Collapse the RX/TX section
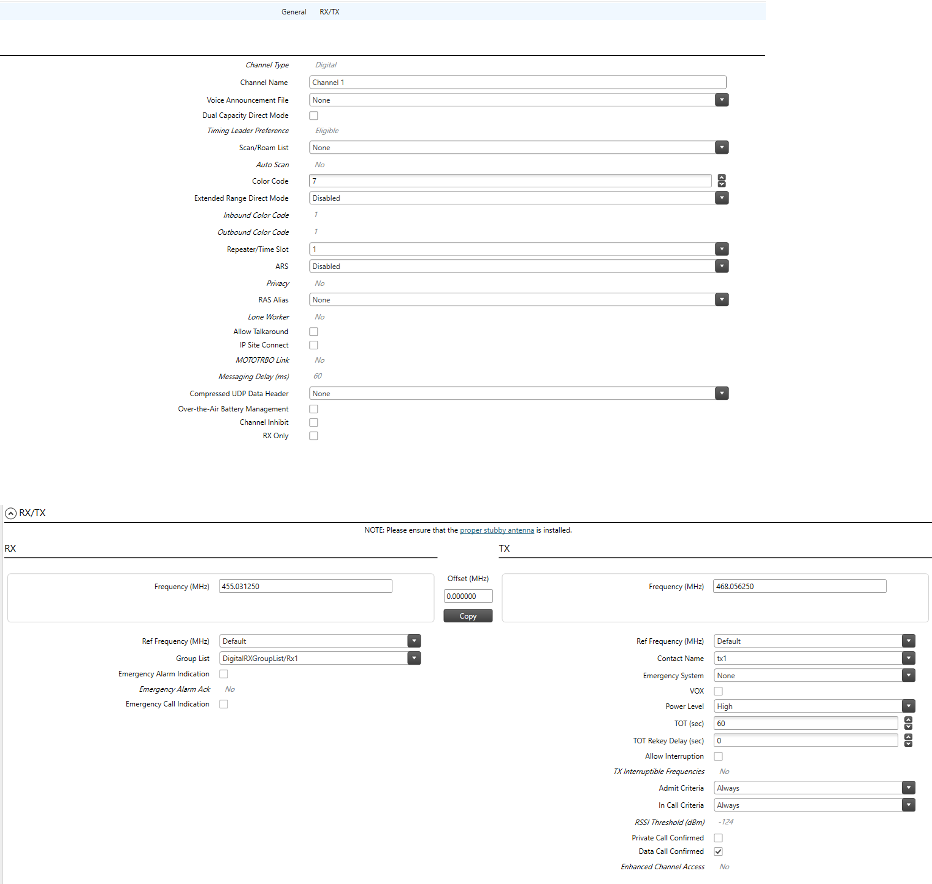932x884 pixels. 8,511
